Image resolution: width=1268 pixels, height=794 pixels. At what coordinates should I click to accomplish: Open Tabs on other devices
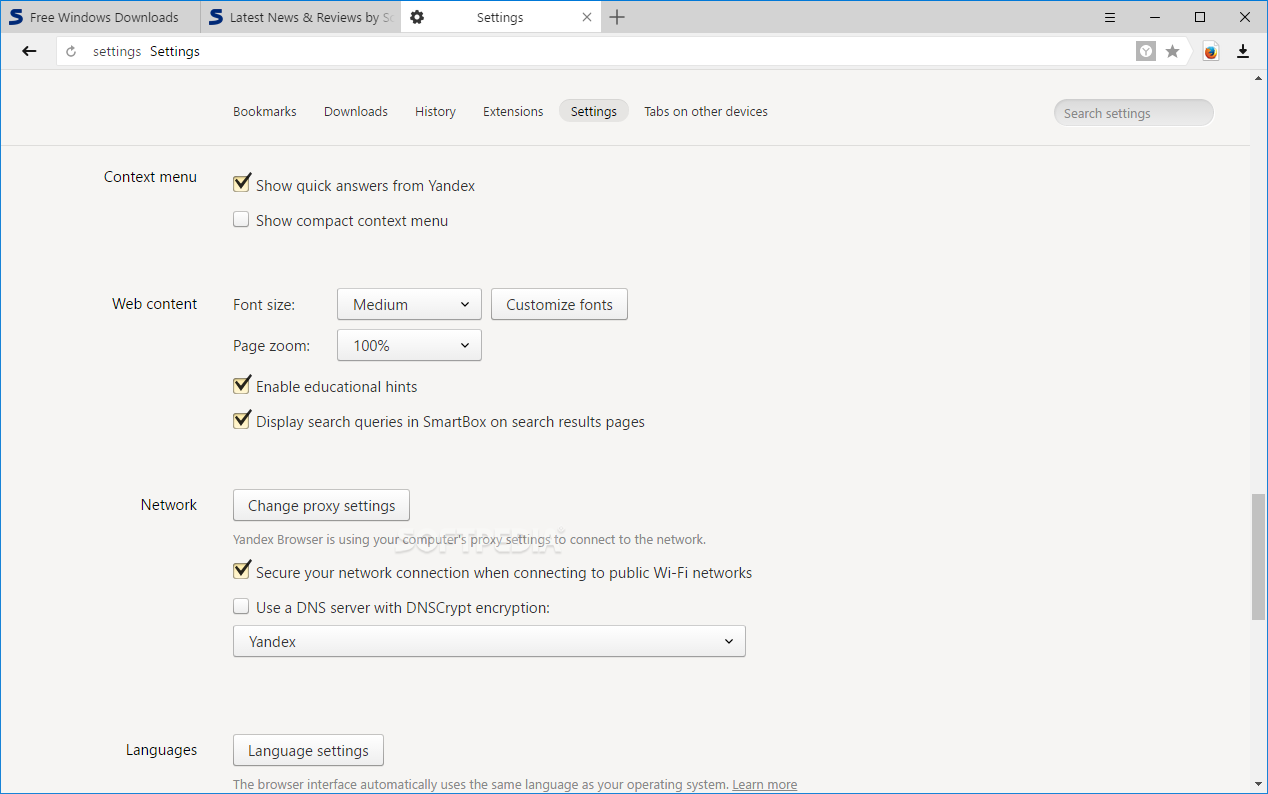[706, 111]
